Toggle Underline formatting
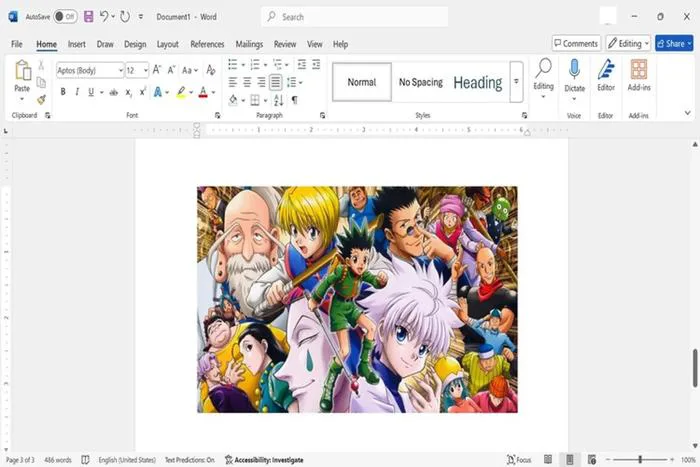 91,92
